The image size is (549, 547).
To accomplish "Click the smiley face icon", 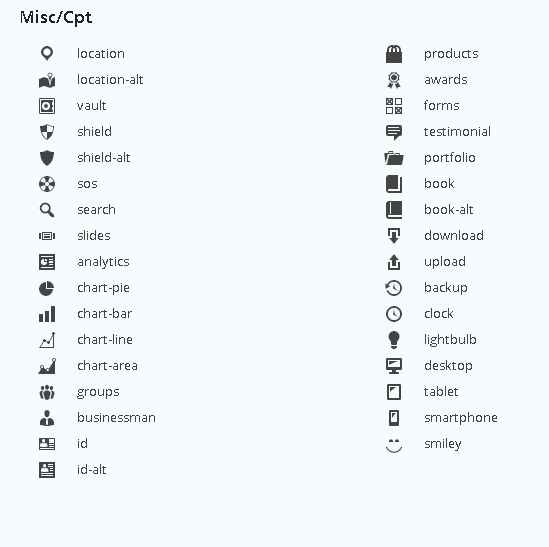I will click(x=394, y=445).
